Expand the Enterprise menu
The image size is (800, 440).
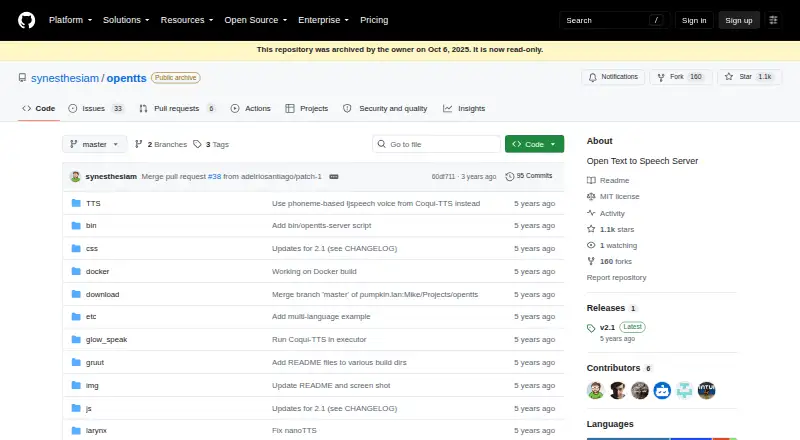323,20
